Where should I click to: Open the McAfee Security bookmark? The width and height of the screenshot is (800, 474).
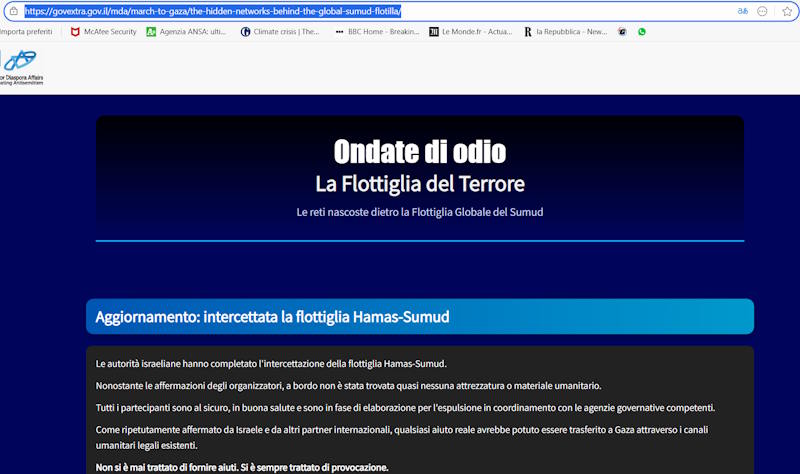pyautogui.click(x=103, y=32)
